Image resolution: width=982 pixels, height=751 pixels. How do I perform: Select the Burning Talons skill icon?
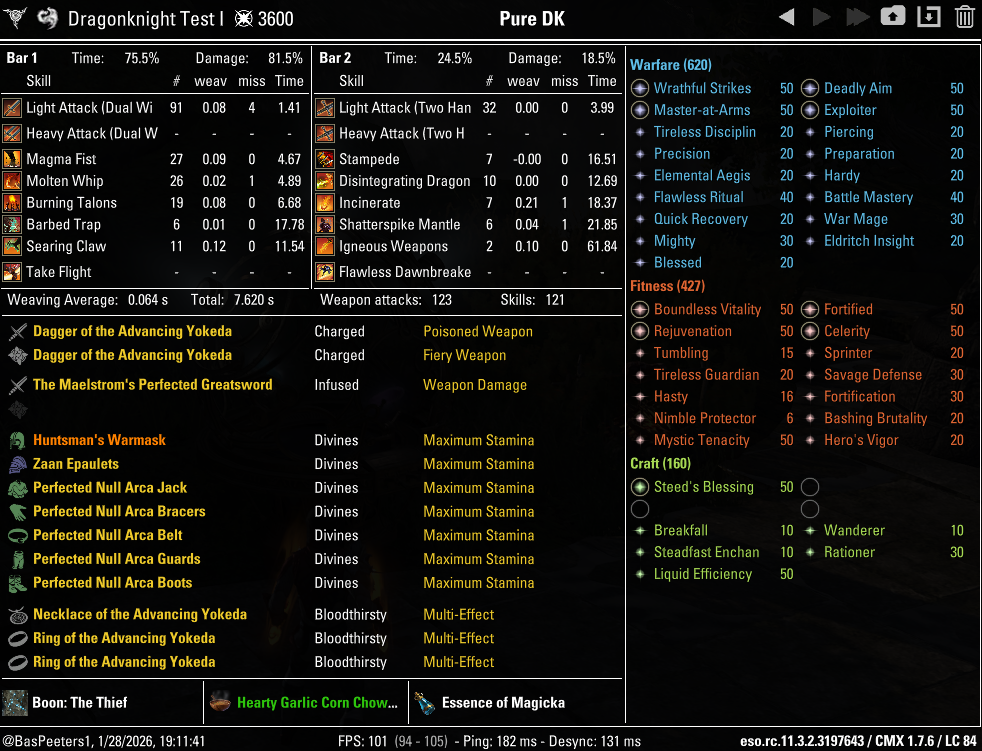(x=12, y=203)
